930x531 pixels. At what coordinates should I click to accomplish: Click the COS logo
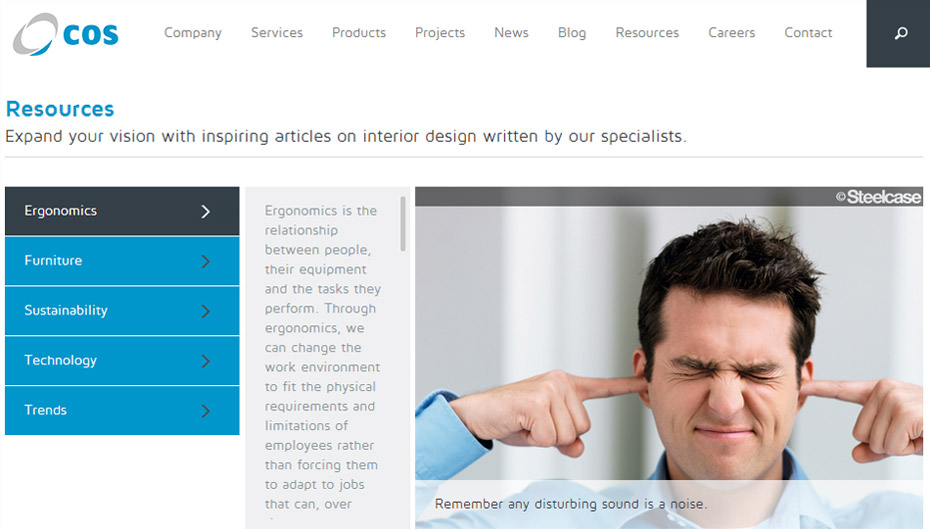point(66,34)
